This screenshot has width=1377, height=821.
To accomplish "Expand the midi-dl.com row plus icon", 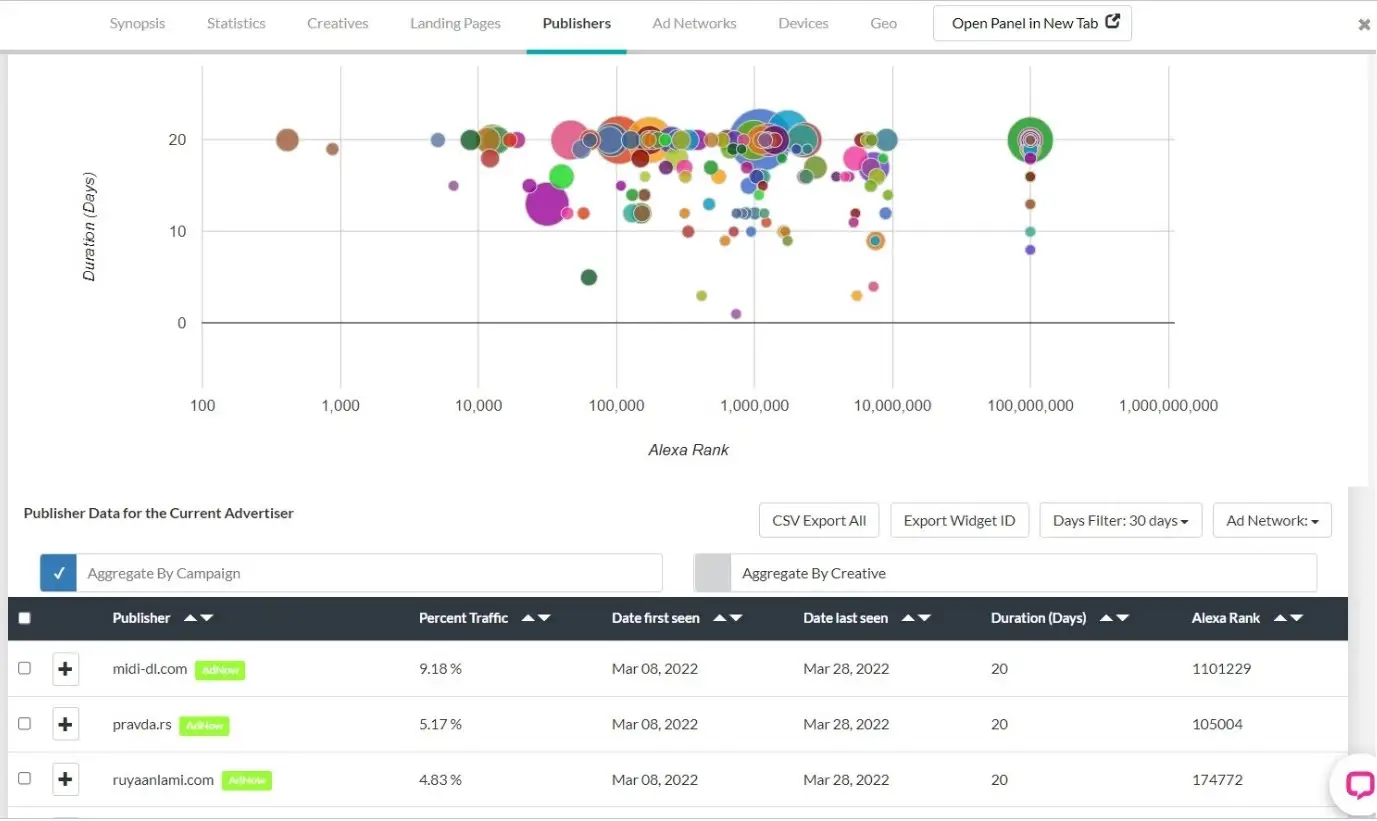I will click(65, 669).
